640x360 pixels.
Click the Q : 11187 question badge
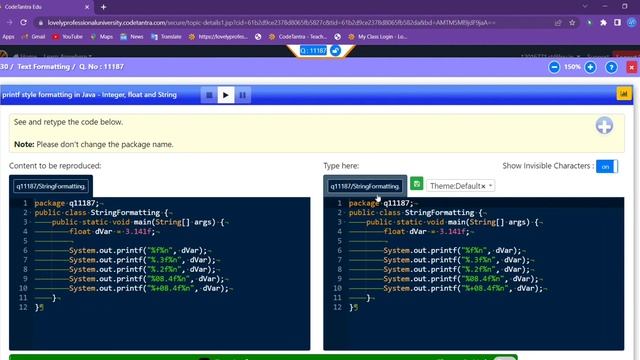[x=313, y=51]
